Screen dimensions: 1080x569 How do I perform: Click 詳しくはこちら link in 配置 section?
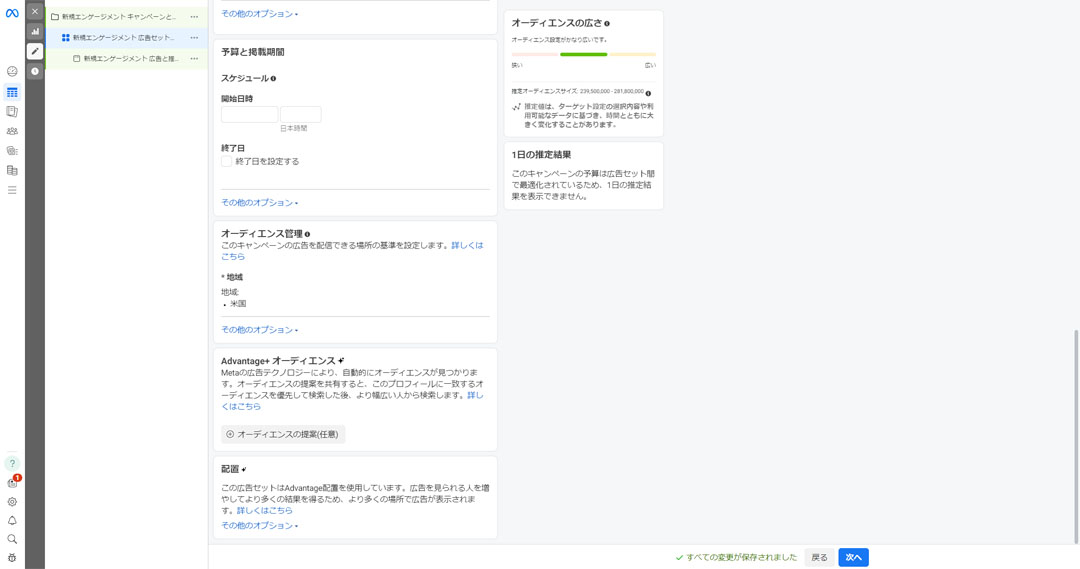coord(264,510)
